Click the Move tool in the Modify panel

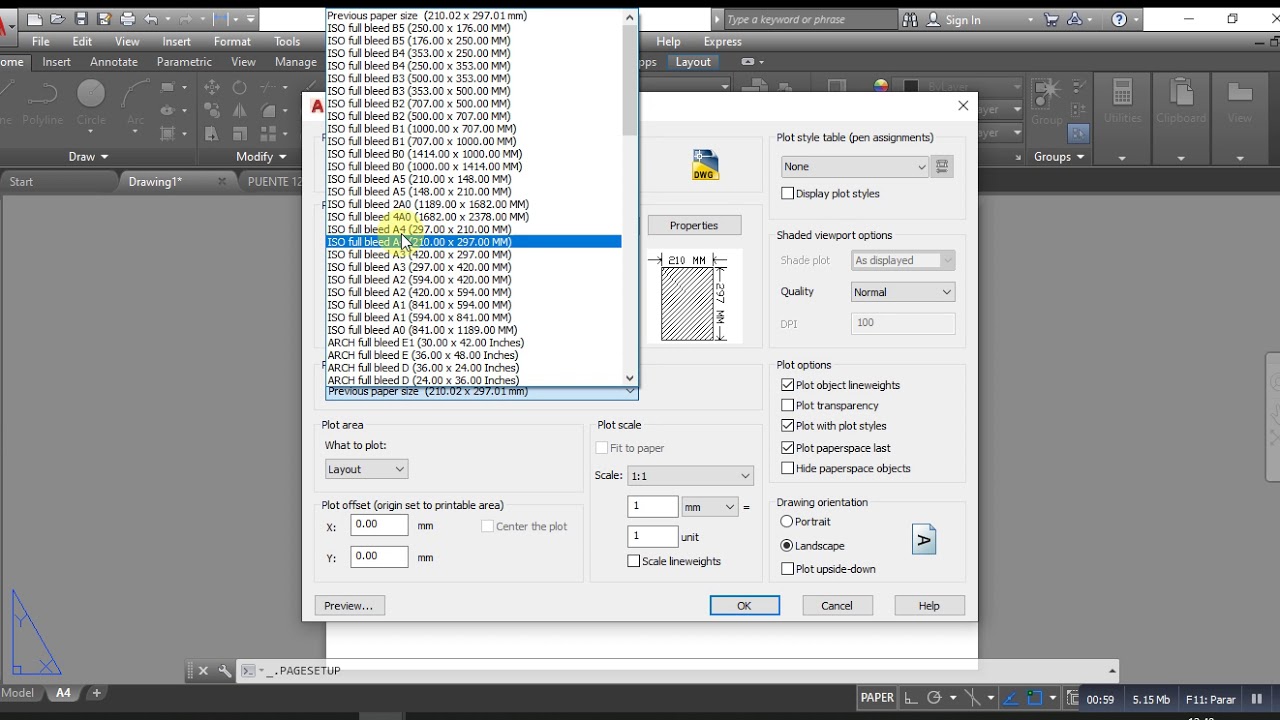pyautogui.click(x=212, y=88)
